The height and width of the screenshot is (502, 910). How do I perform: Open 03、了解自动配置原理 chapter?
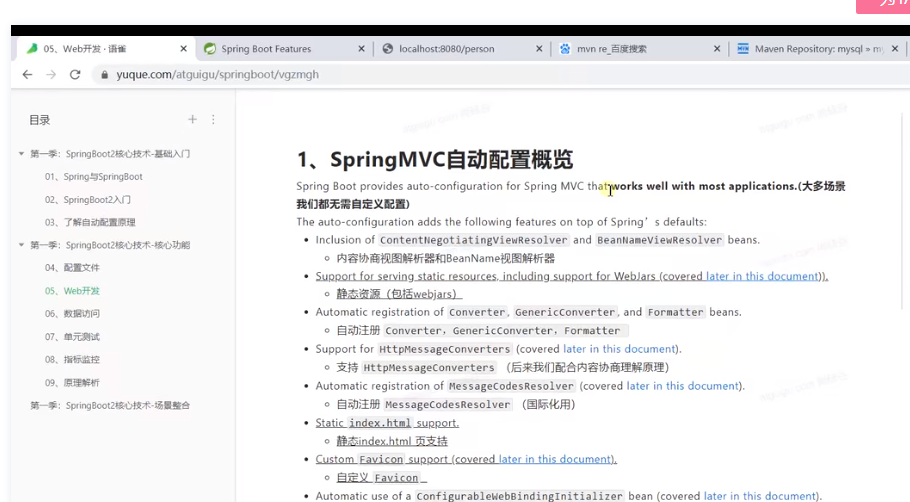pyautogui.click(x=90, y=222)
